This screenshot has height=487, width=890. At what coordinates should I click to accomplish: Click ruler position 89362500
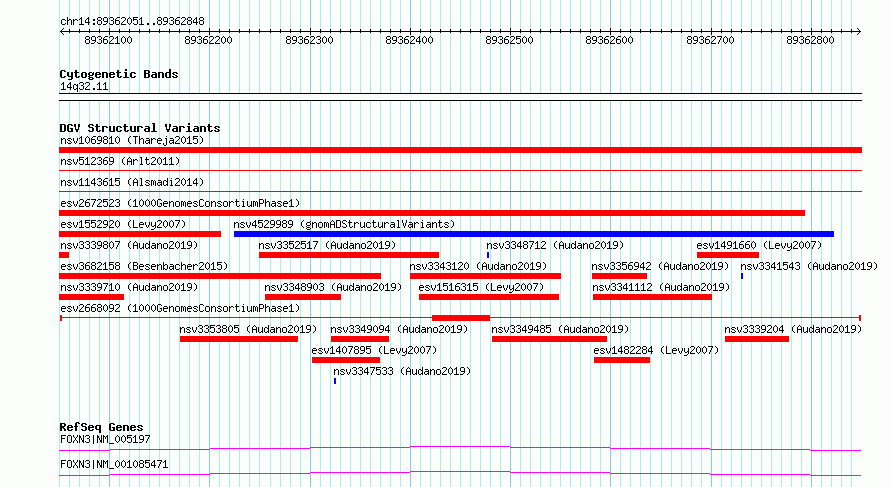tap(510, 40)
